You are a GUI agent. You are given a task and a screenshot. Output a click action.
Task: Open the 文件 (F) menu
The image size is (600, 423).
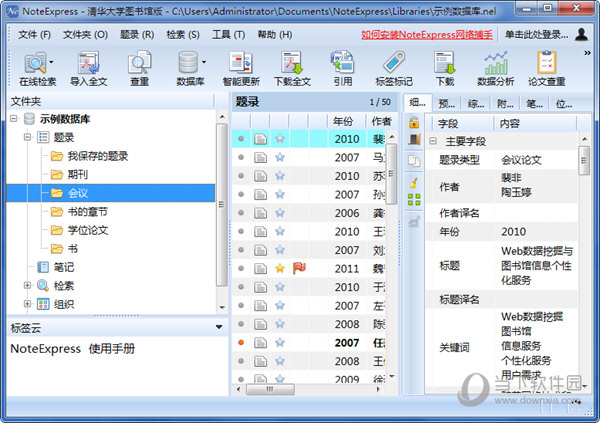click(34, 35)
